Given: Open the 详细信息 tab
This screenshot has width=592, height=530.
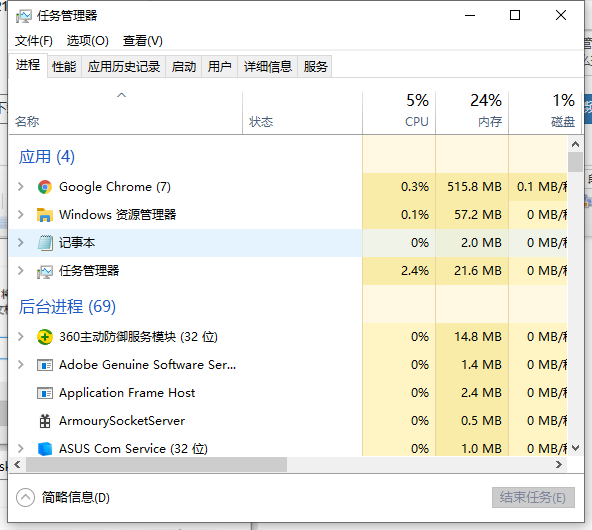Looking at the screenshot, I should [268, 67].
